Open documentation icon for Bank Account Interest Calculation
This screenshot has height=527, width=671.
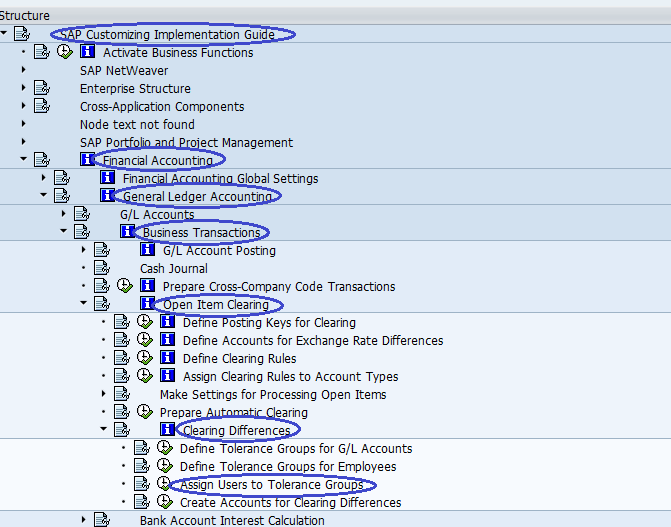pyautogui.click(x=102, y=519)
